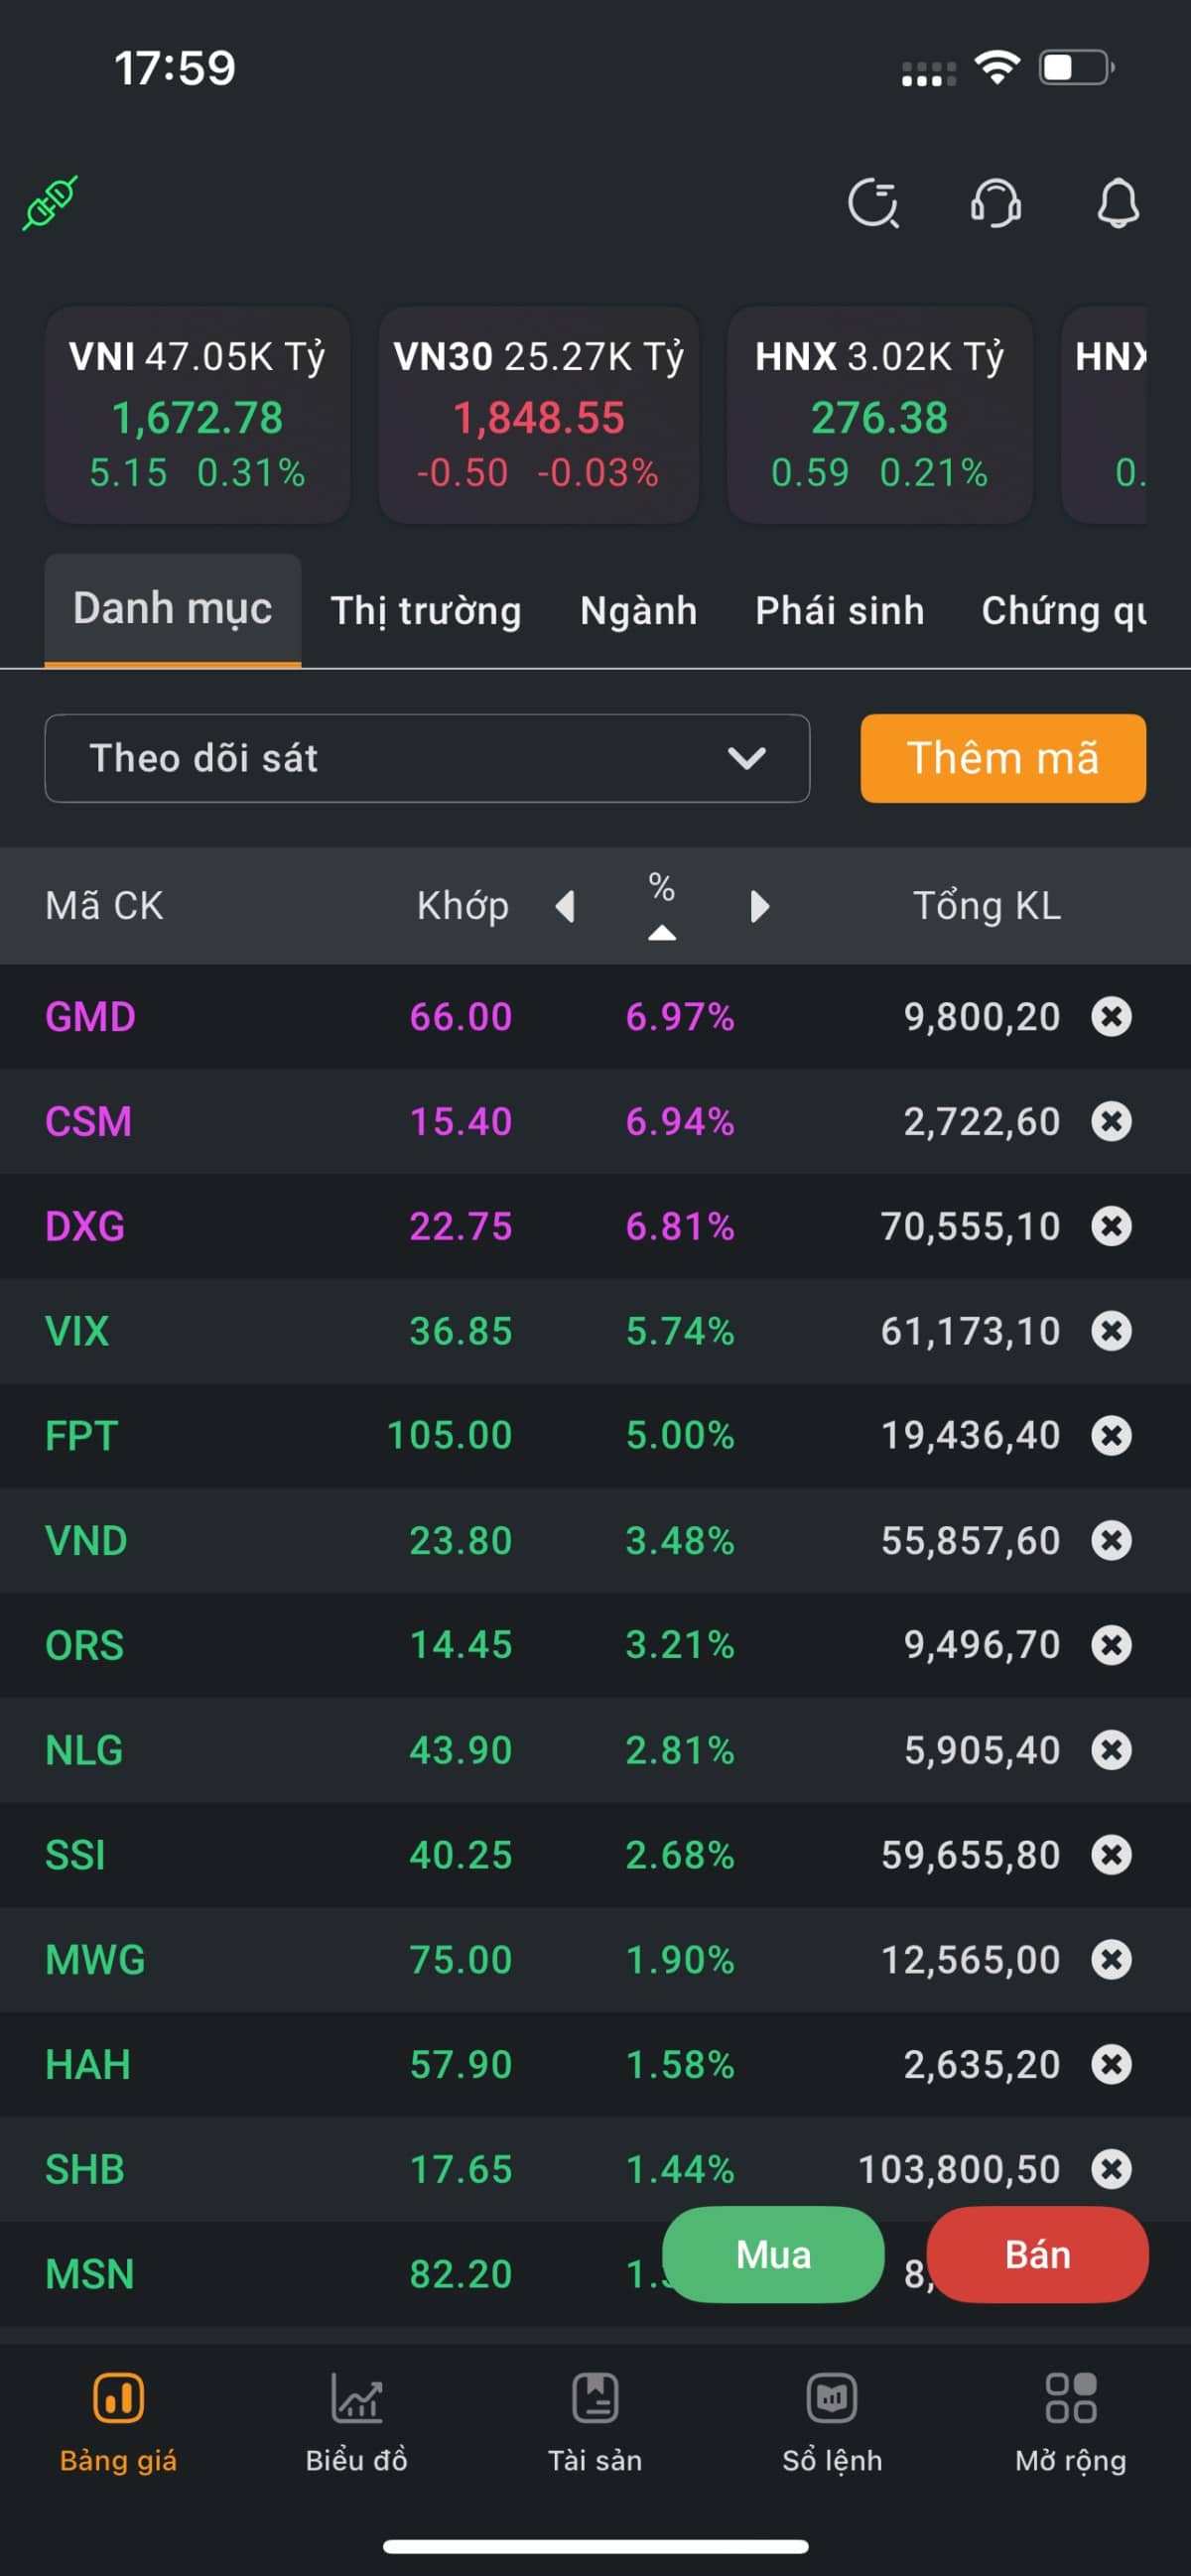Open notifications bell icon
1191x2576 pixels.
click(x=1118, y=204)
